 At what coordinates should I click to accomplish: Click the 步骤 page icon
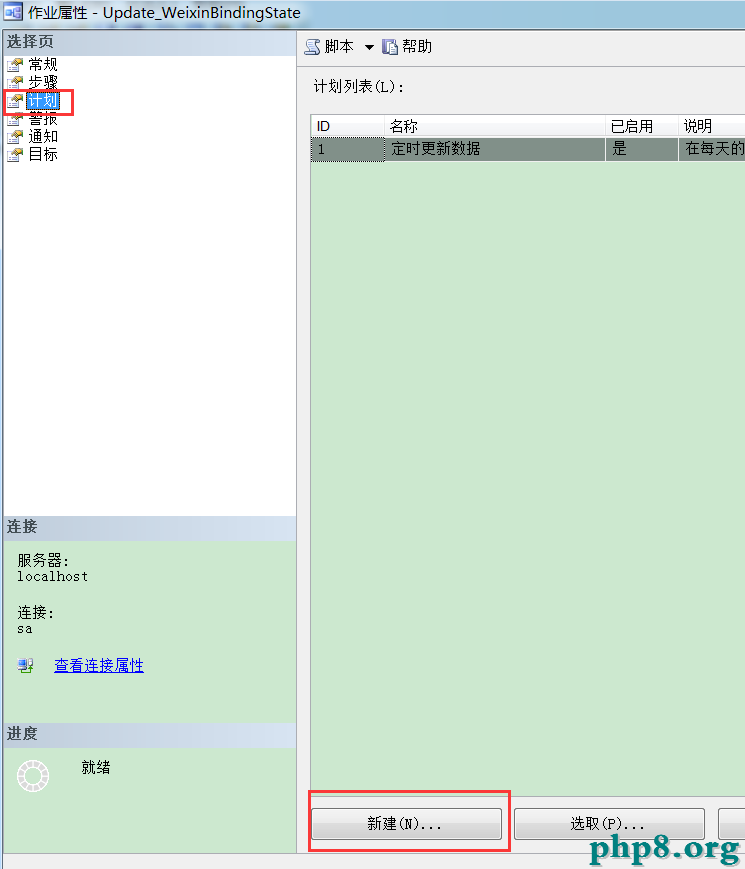click(15, 83)
